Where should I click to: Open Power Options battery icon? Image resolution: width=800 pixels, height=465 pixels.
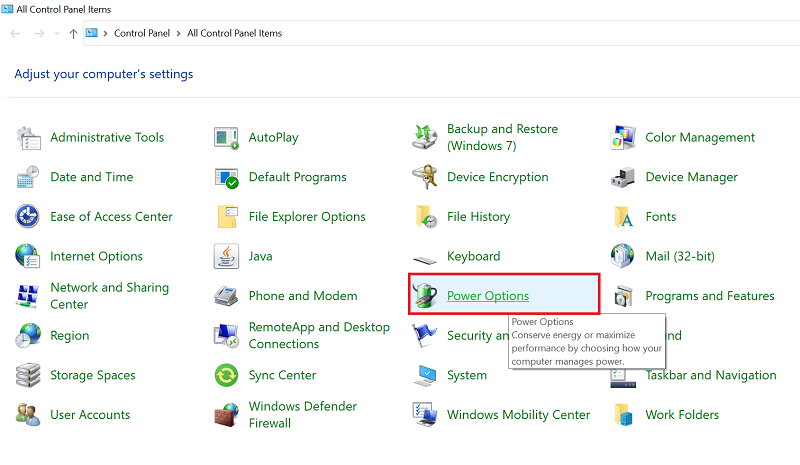coord(424,296)
